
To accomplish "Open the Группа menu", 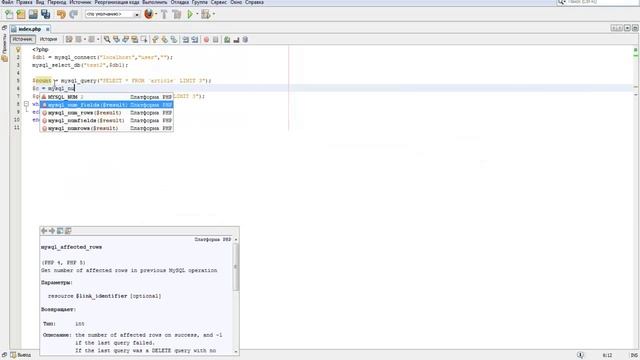I will point(200,2).
